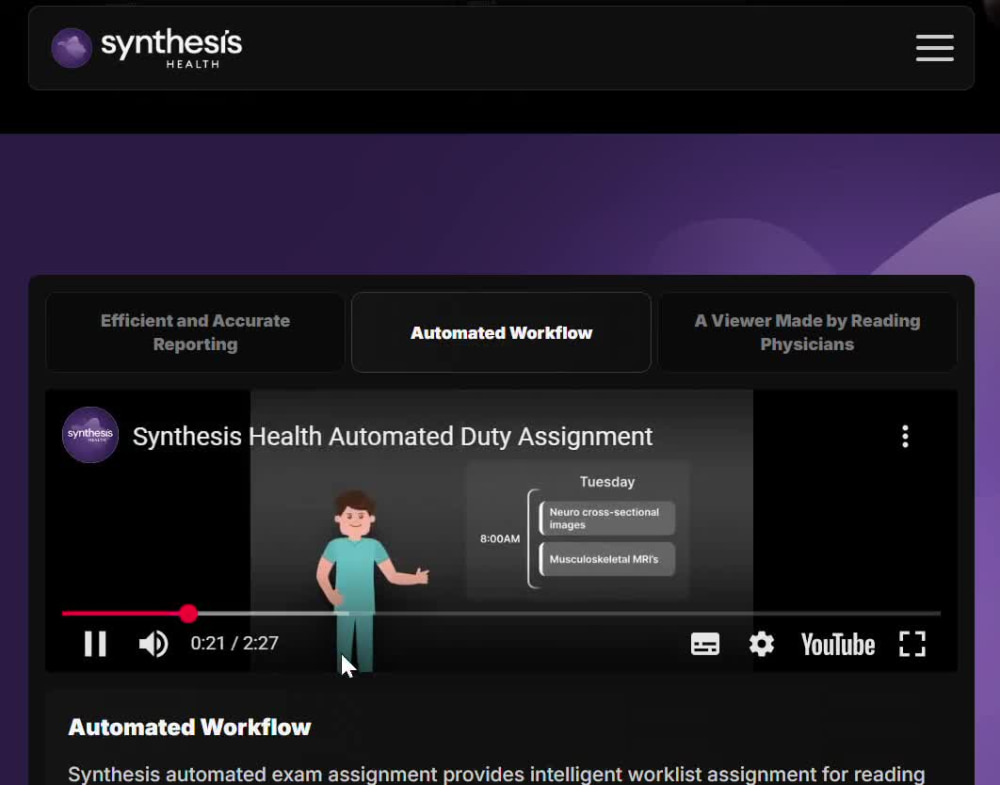Open A Viewer Made by Reading Physicians tab

[807, 332]
